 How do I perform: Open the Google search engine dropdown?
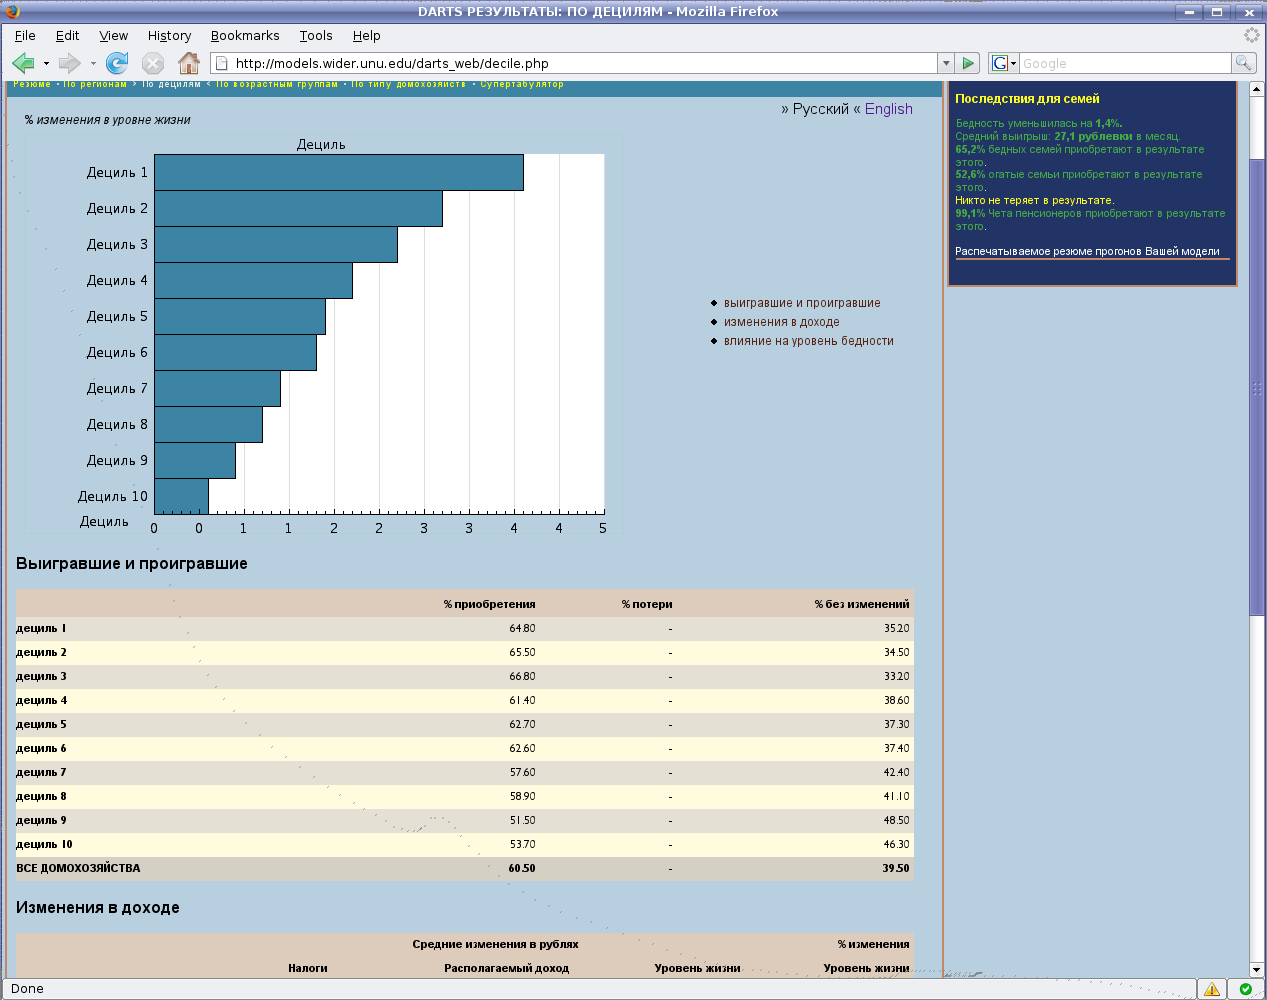point(1011,62)
